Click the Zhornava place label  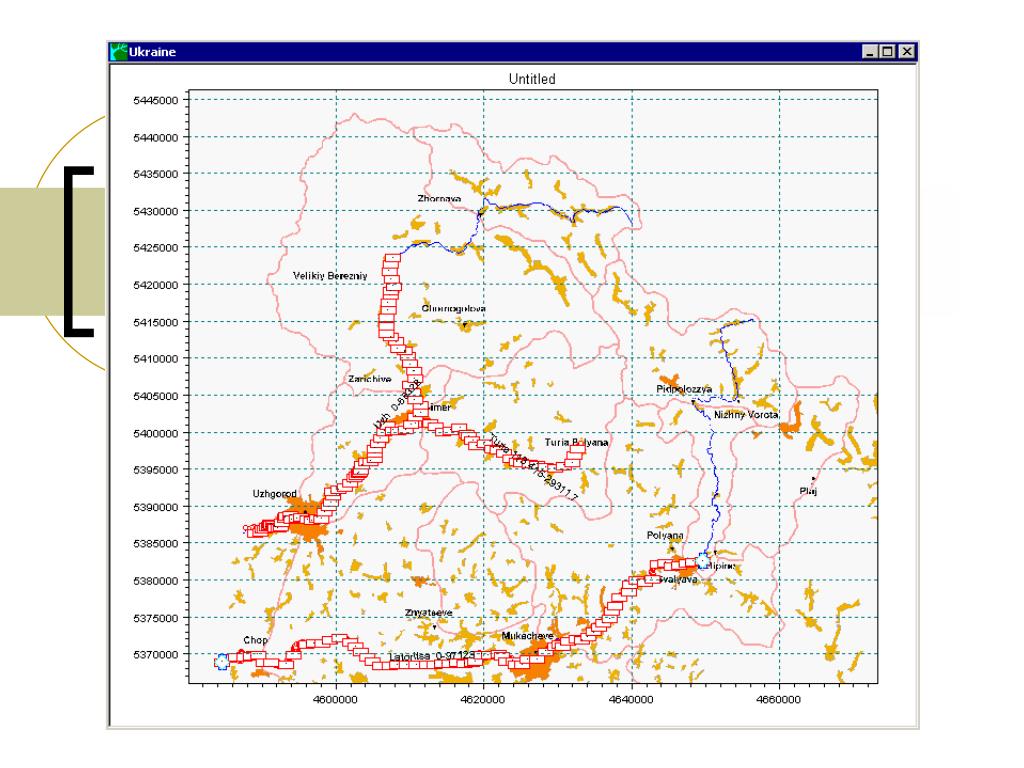tap(439, 199)
